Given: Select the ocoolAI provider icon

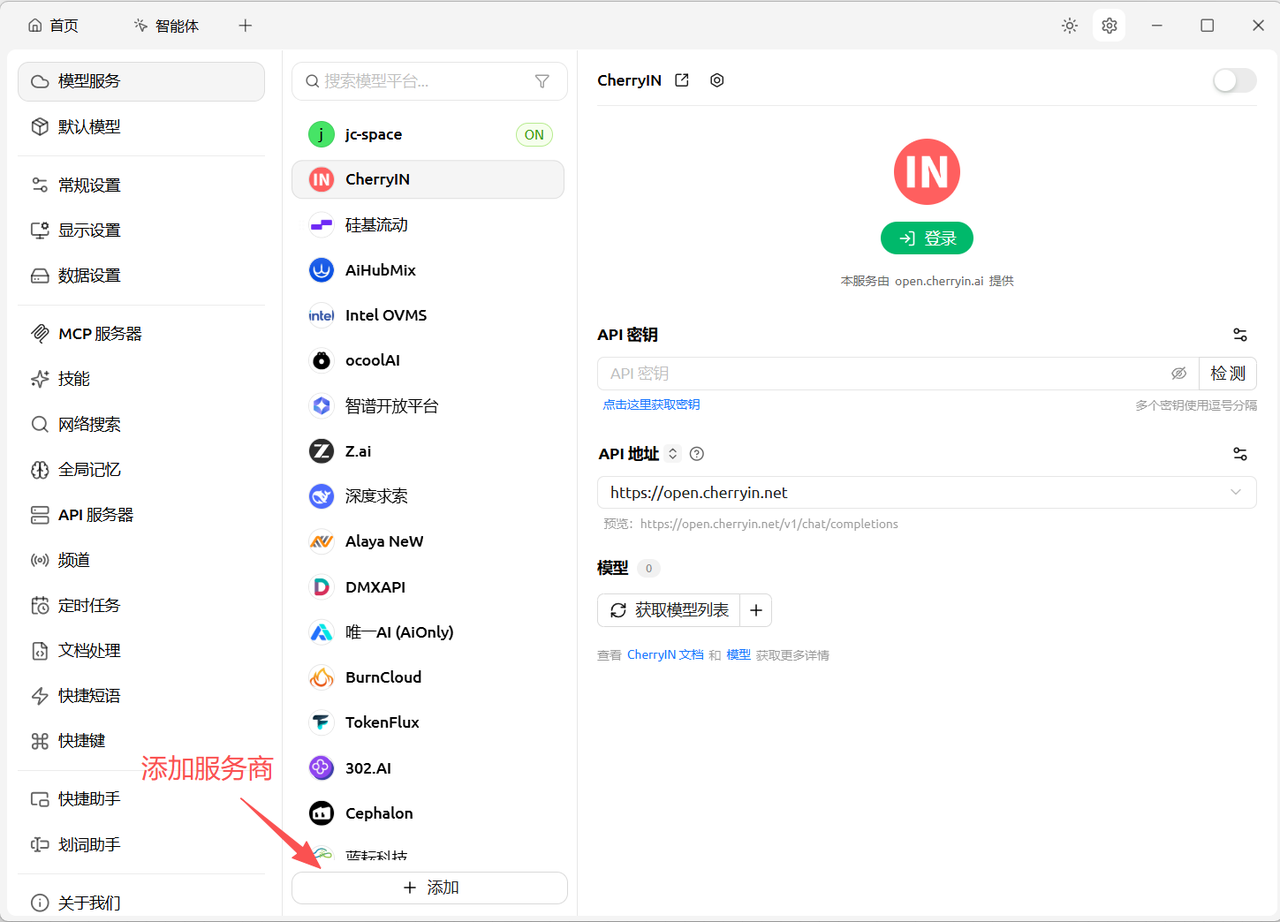Looking at the screenshot, I should click(321, 360).
